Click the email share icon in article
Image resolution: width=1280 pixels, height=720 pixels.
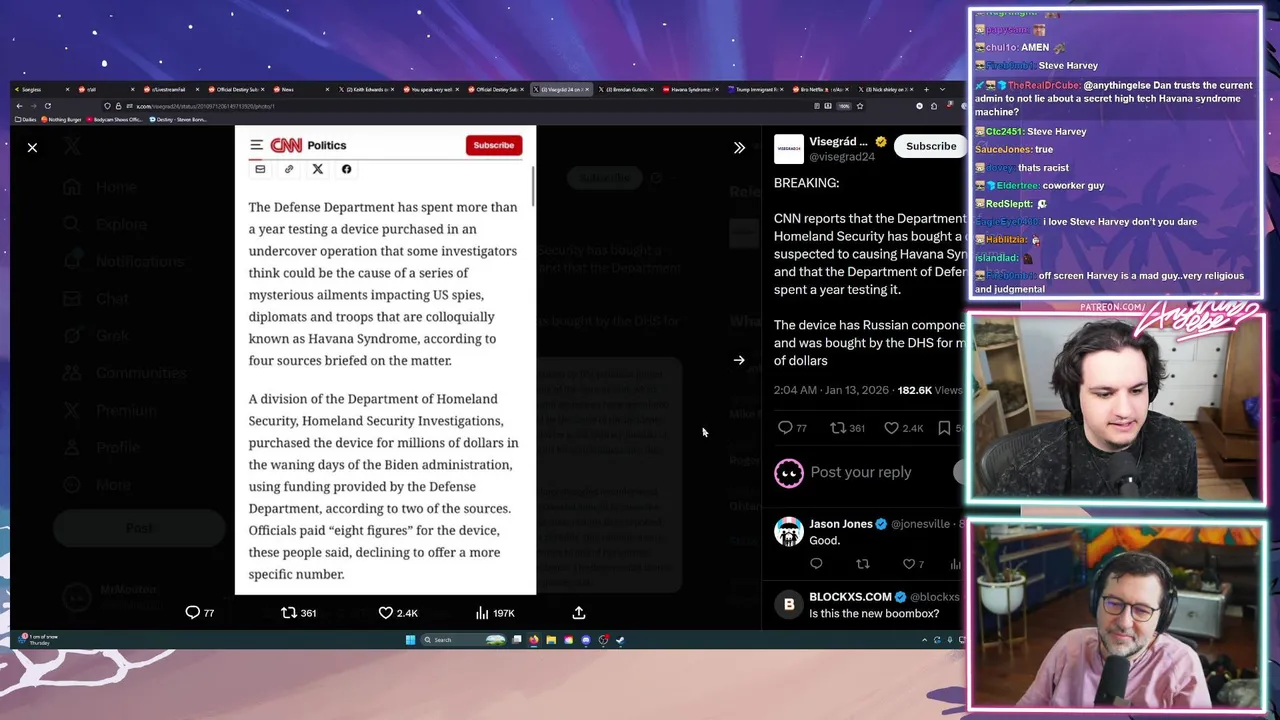click(260, 169)
